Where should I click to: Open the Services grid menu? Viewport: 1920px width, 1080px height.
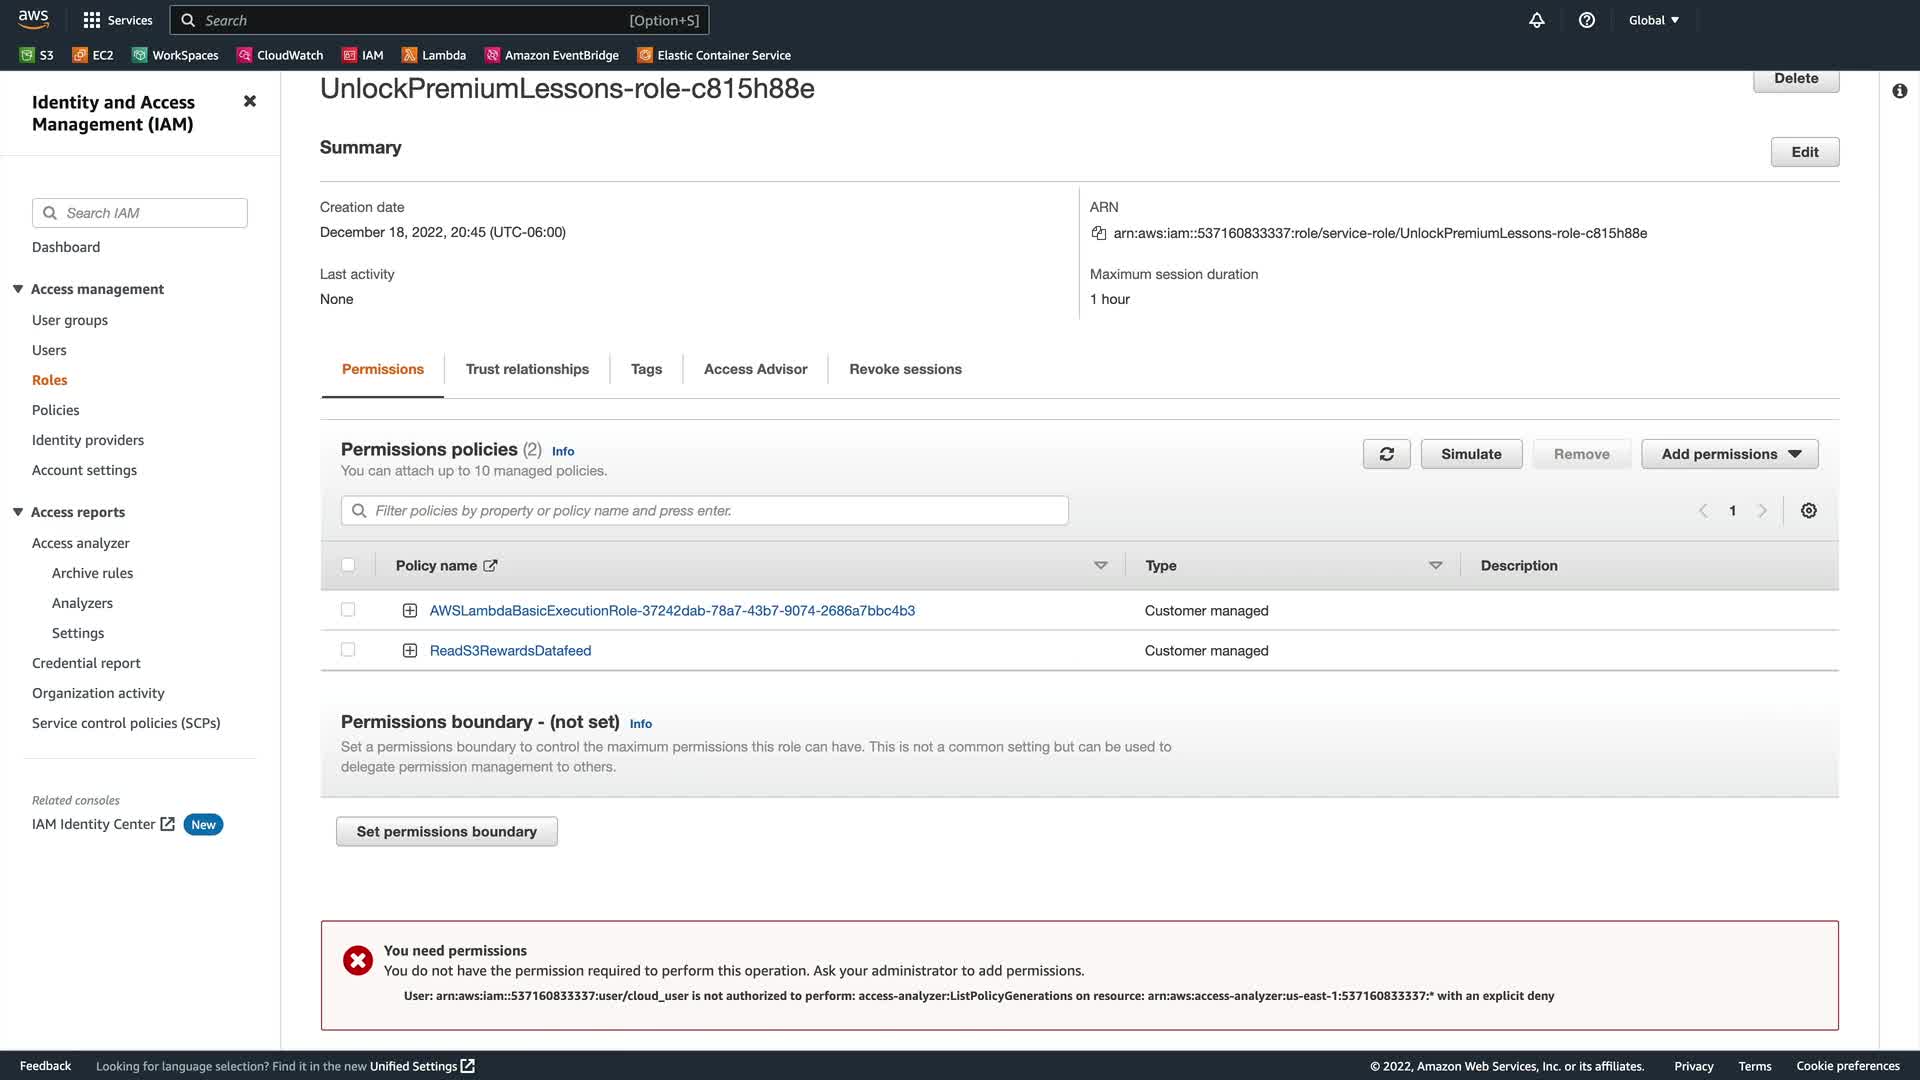(x=117, y=20)
